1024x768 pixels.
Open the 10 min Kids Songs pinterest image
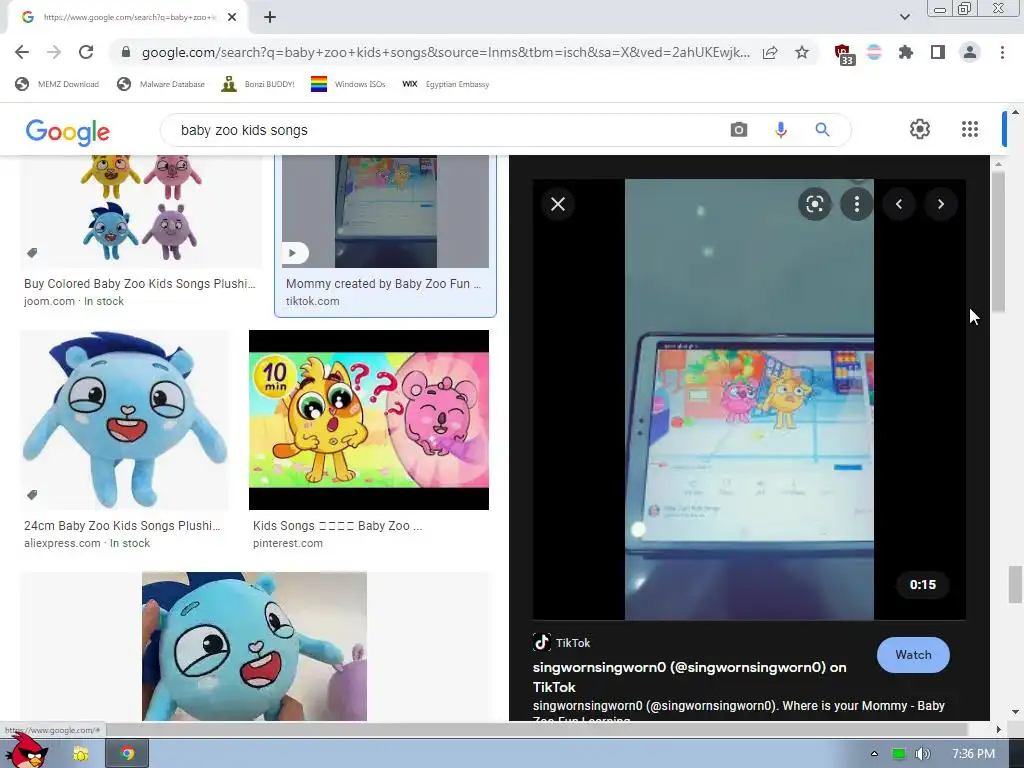click(x=369, y=420)
